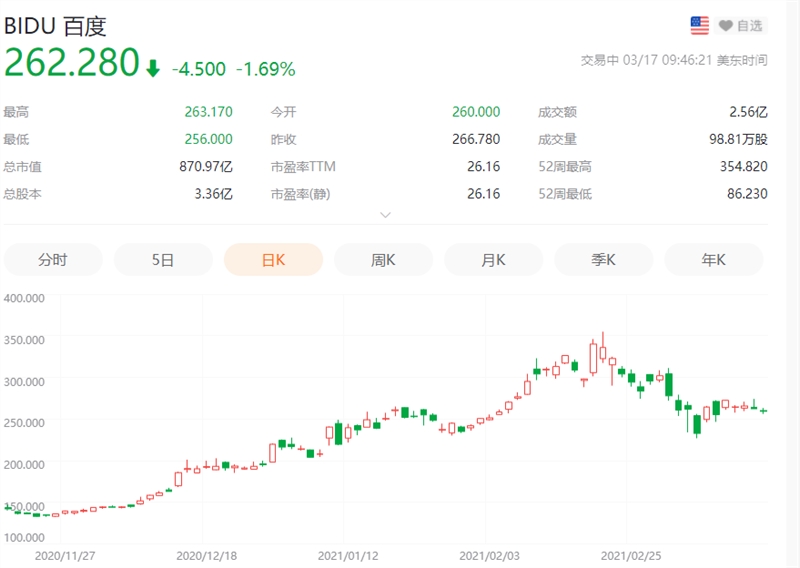800x568 pixels.
Task: Click the 52周最高 value 354.820
Action: (743, 166)
